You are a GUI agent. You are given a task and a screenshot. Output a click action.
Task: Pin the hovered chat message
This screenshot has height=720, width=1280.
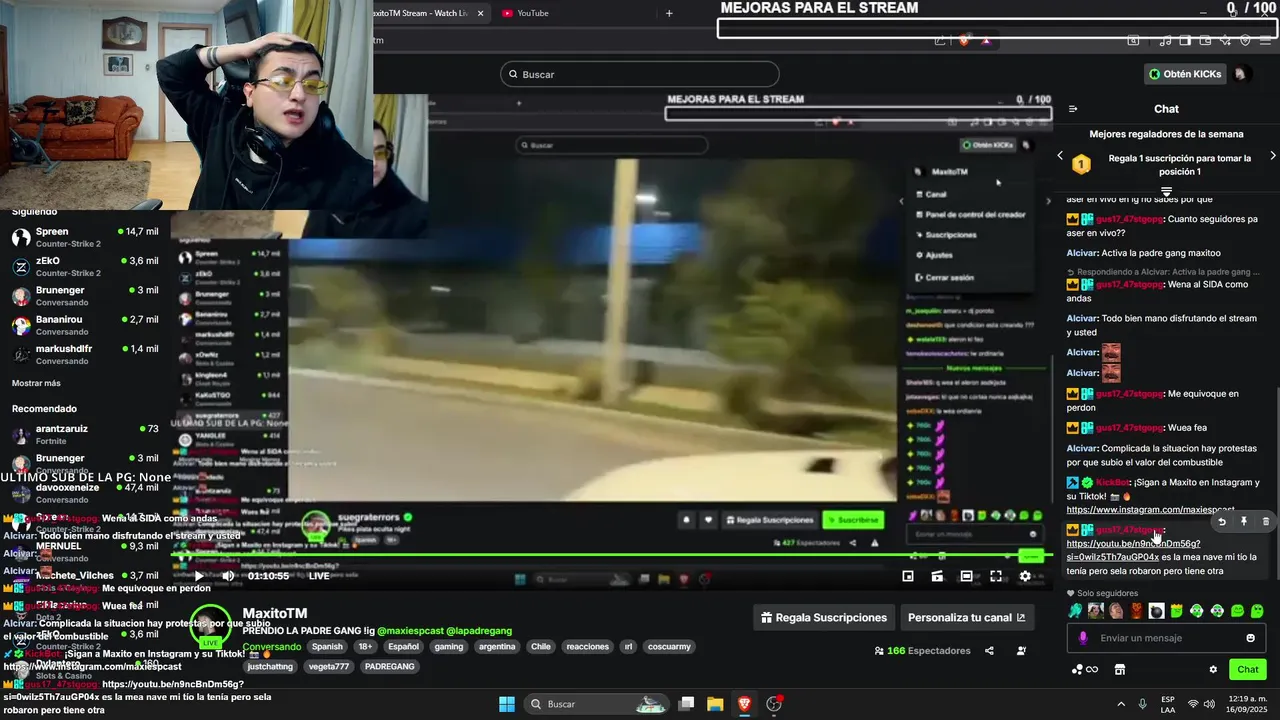pos(1244,522)
